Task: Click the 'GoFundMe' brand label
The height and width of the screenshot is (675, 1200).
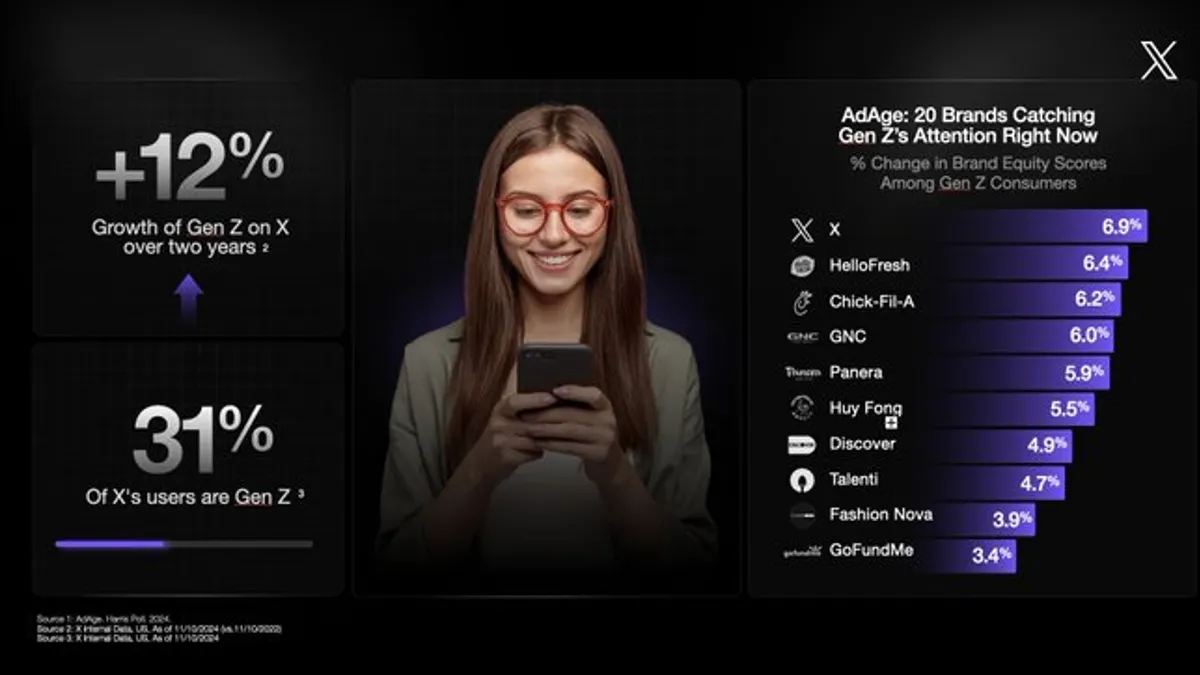Action: click(871, 550)
